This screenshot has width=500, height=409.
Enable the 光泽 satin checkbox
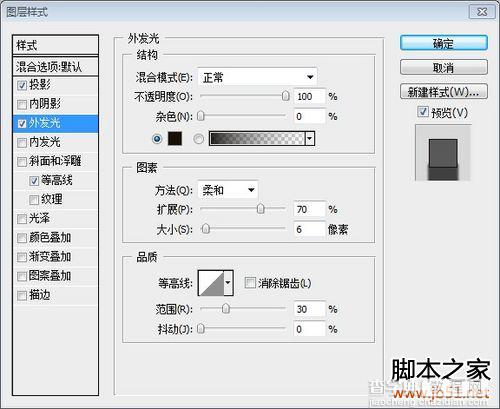(22, 219)
